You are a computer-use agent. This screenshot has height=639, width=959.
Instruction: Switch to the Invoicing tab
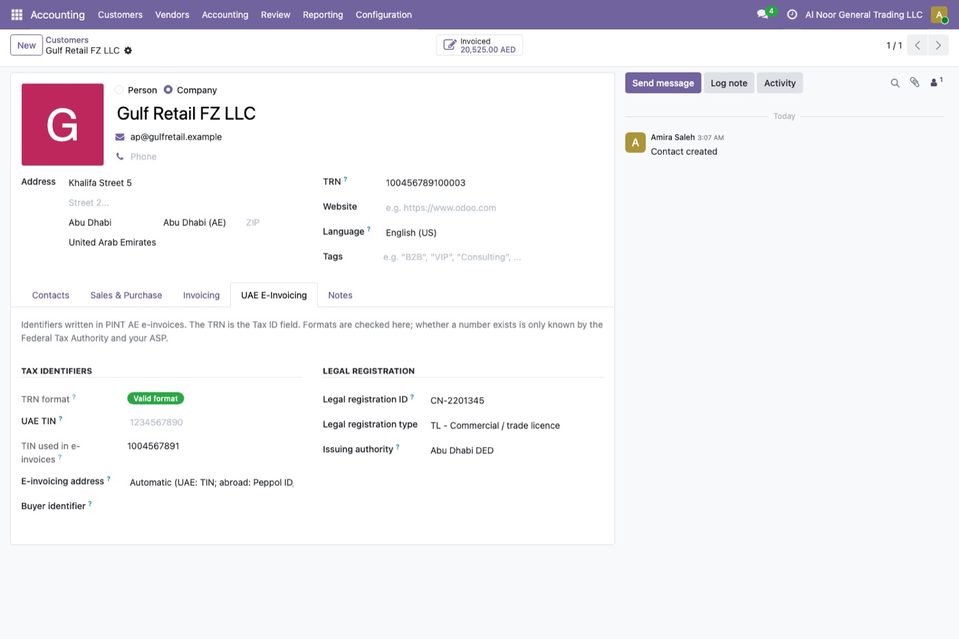pos(201,295)
